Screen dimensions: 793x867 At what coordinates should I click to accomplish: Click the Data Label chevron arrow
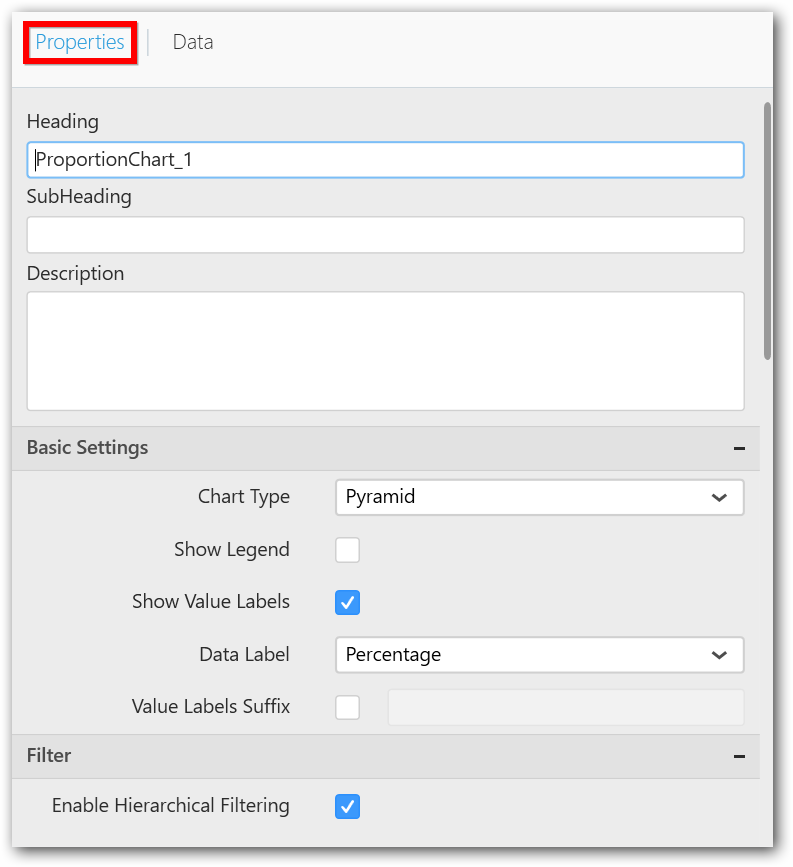[x=718, y=656]
